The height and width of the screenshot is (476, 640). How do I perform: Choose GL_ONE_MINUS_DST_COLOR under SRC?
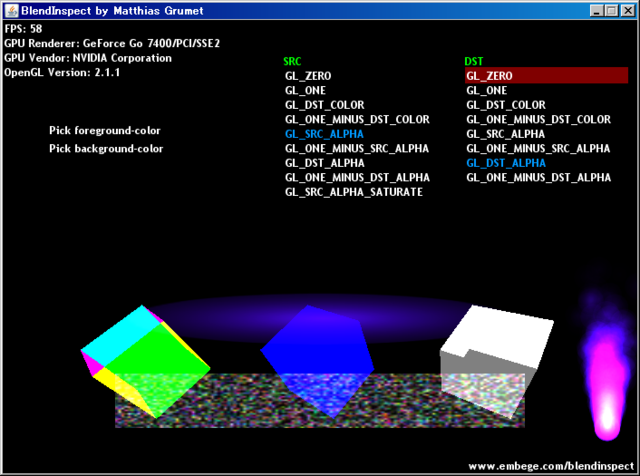click(x=357, y=120)
